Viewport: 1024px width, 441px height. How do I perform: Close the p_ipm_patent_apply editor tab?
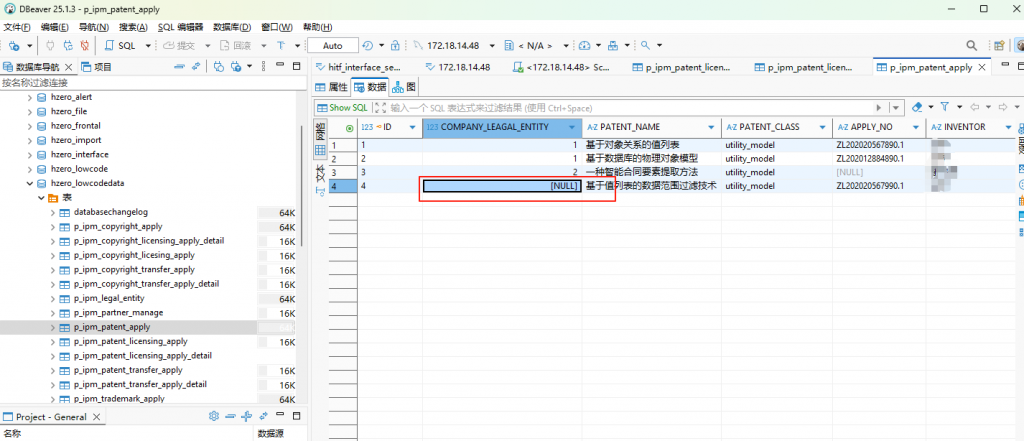[x=982, y=68]
